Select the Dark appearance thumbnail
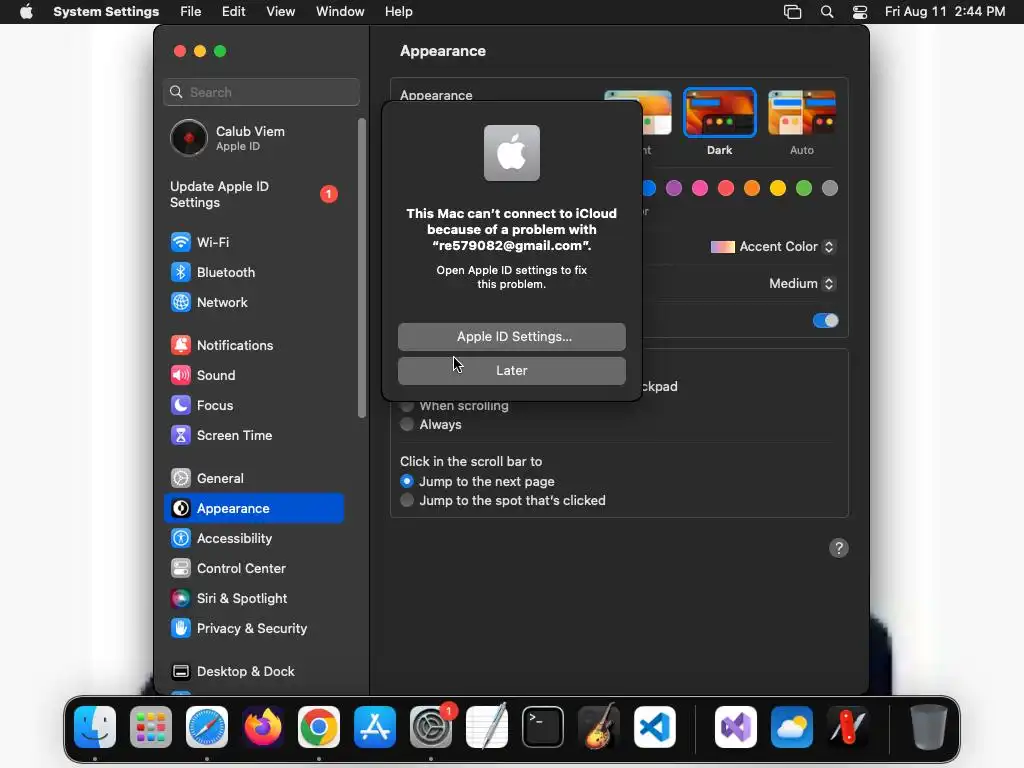 click(x=720, y=112)
